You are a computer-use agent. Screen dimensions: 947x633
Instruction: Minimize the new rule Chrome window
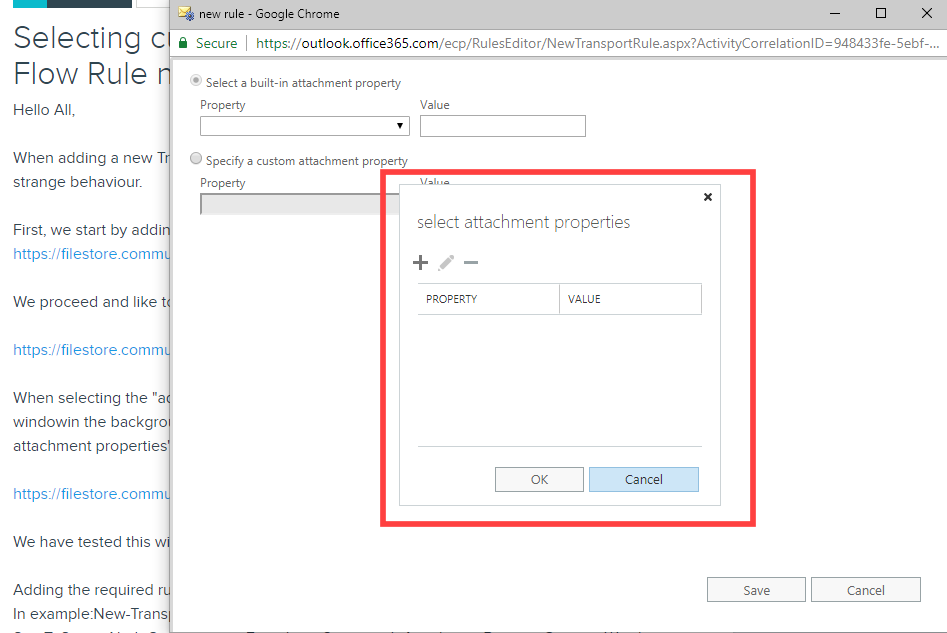[x=835, y=13]
